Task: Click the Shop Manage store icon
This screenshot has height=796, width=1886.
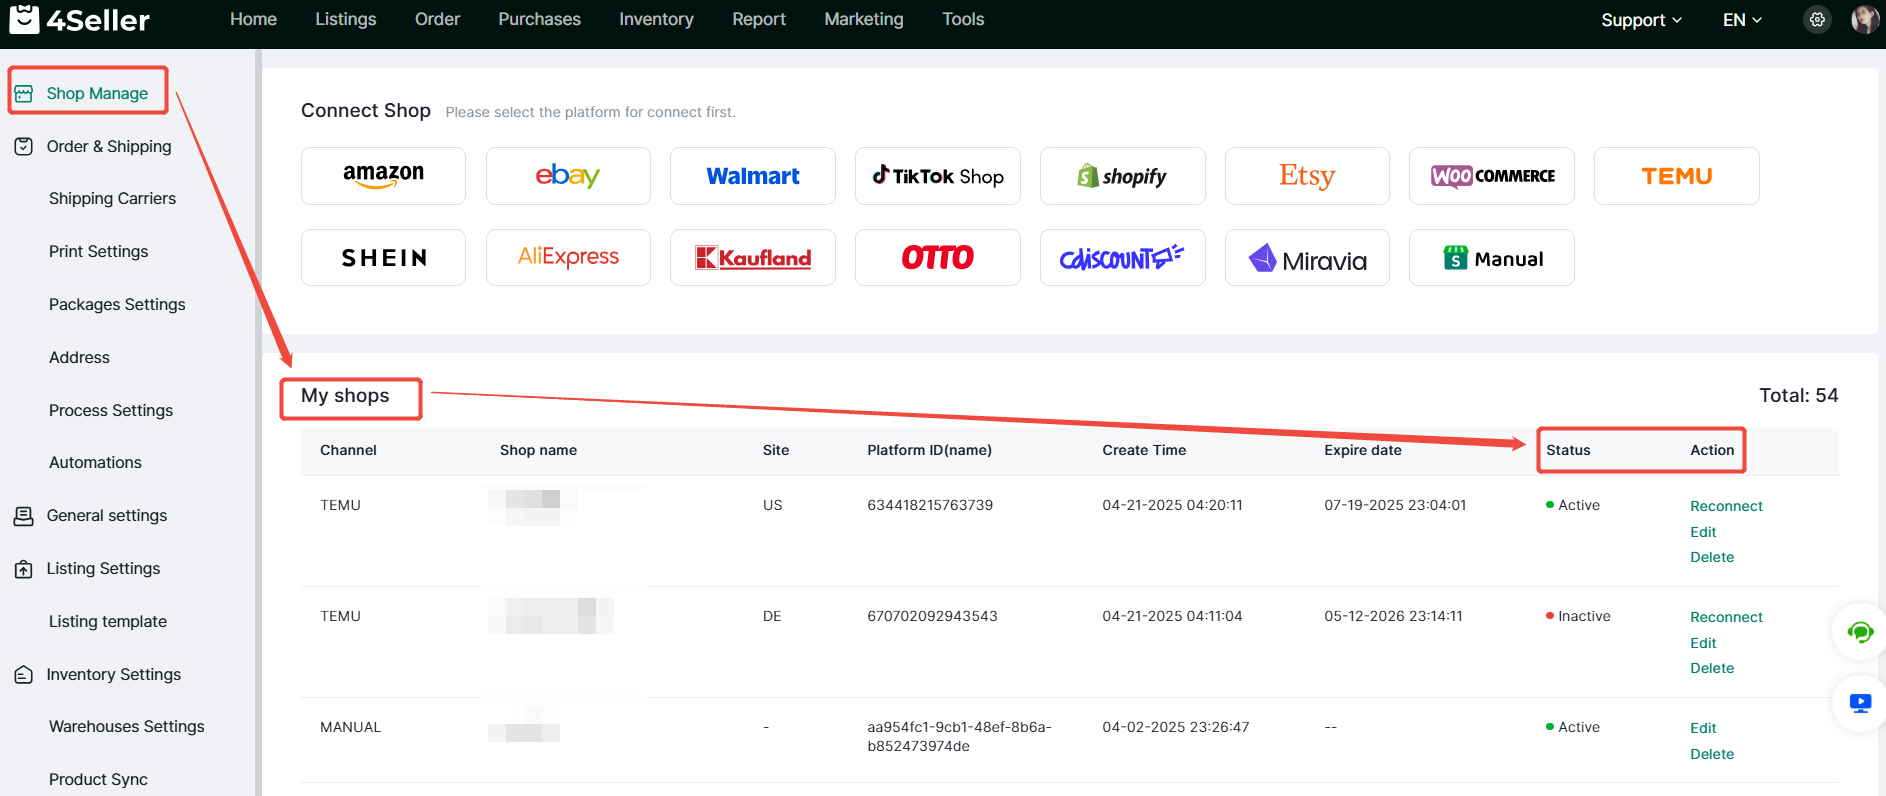Action: click(x=24, y=93)
